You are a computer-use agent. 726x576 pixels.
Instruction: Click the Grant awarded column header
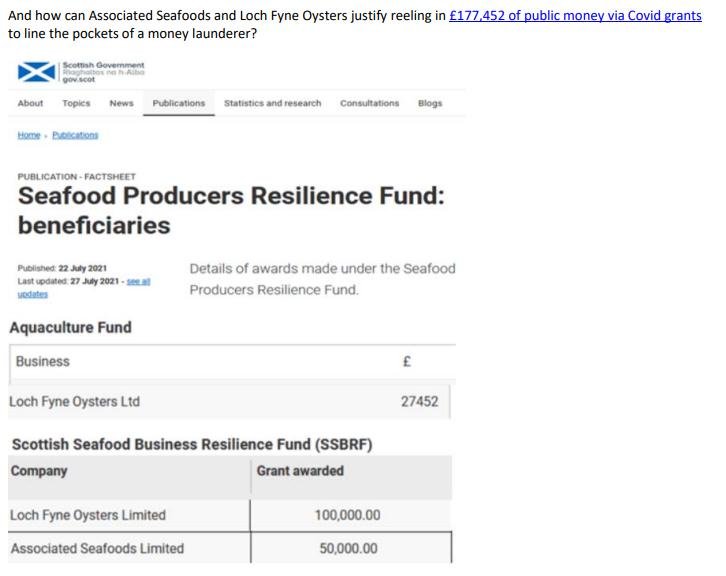point(300,471)
